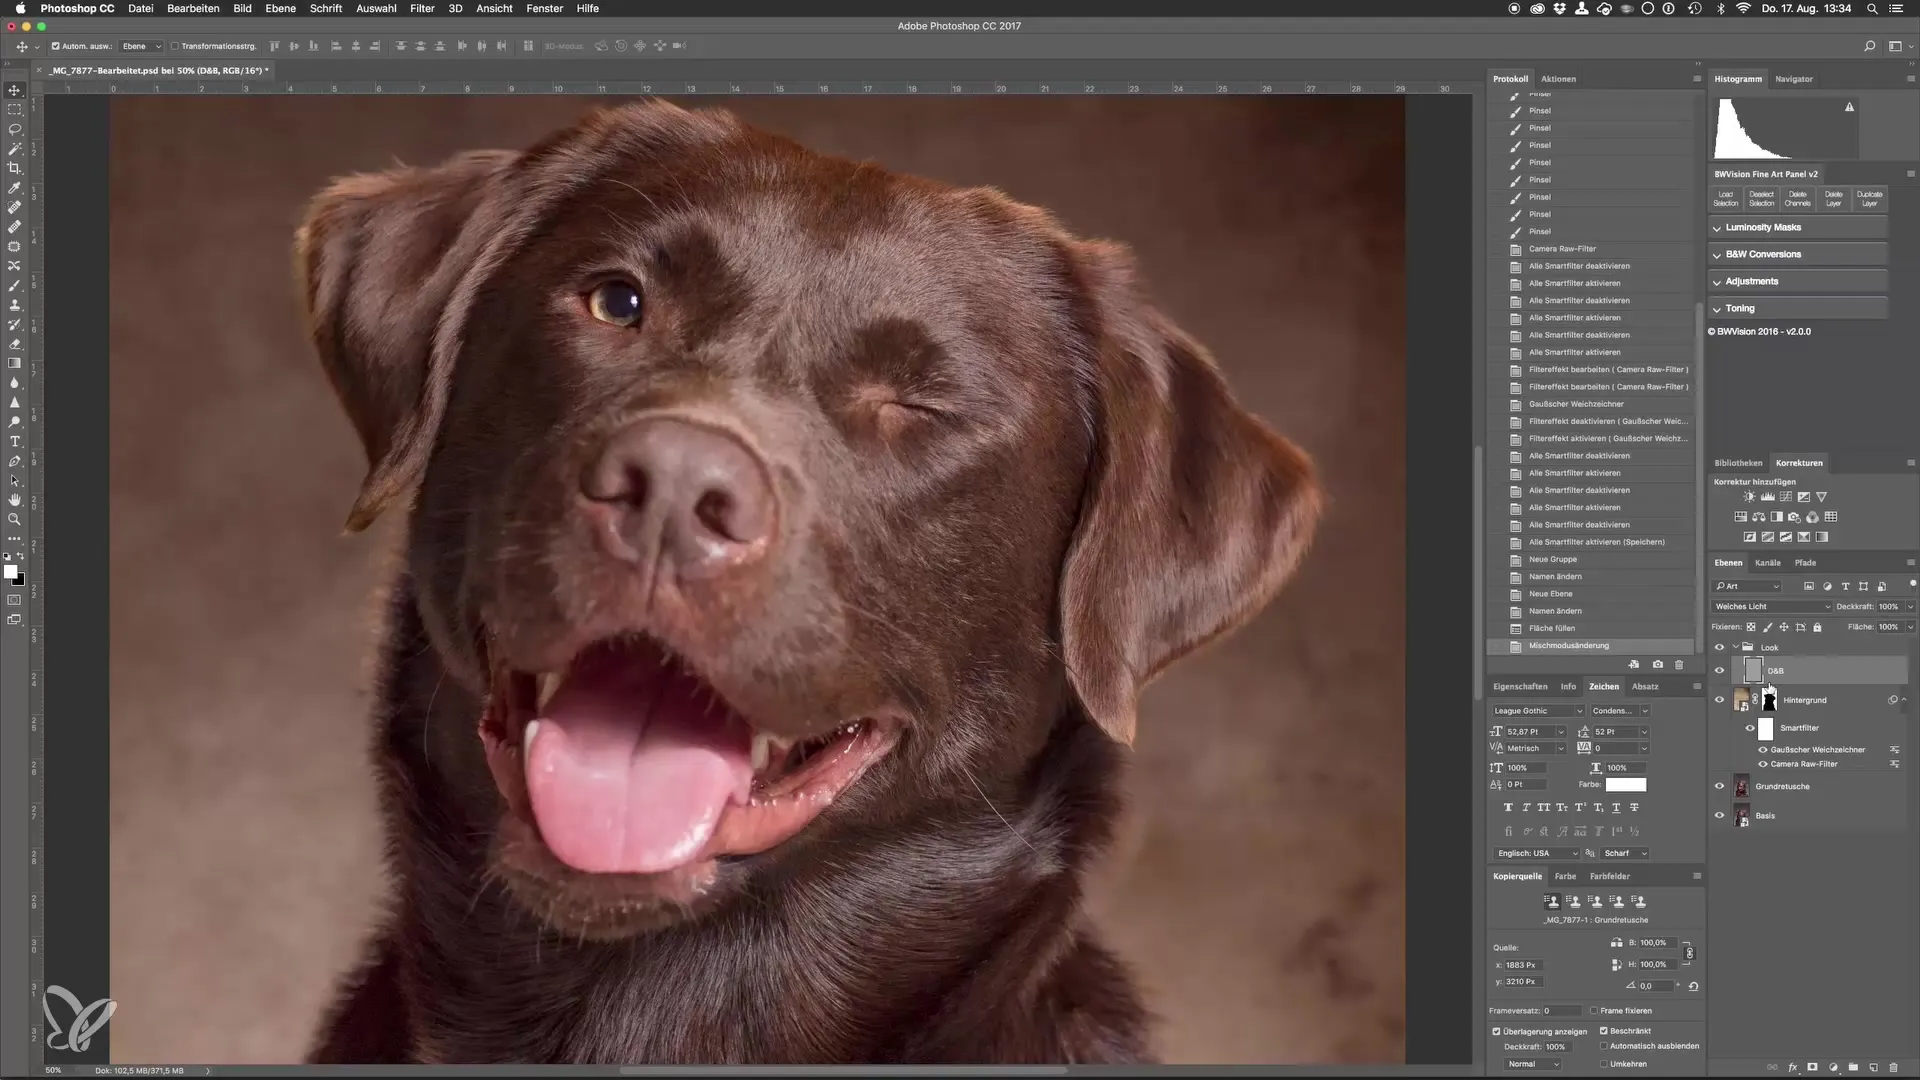Select the Type tool
The width and height of the screenshot is (1920, 1080).
(x=14, y=442)
